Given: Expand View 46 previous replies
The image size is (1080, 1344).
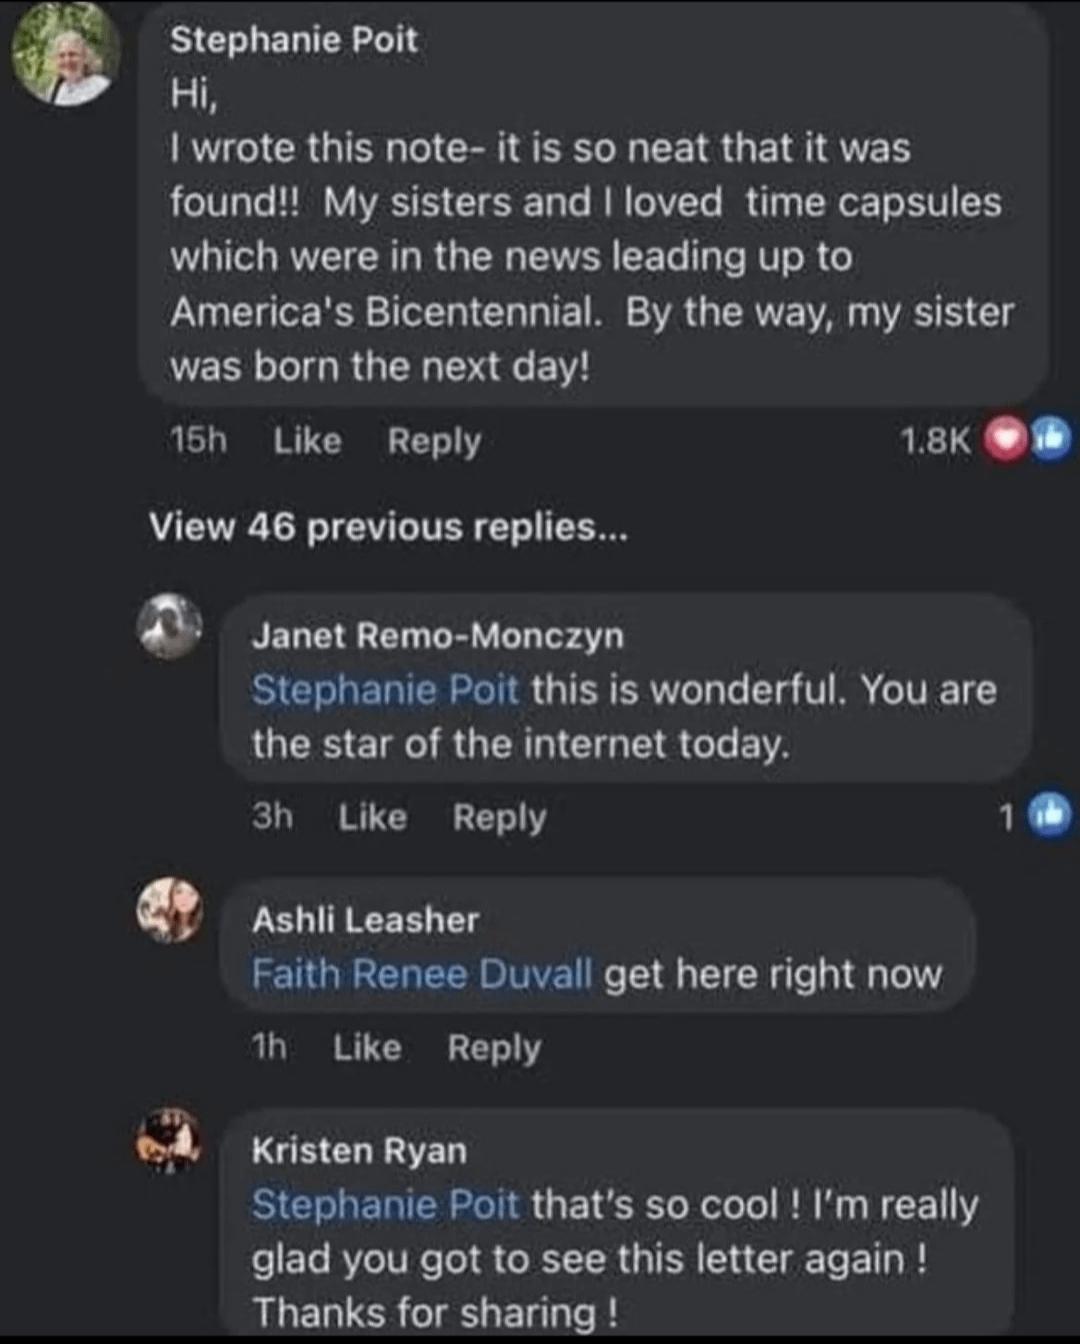Looking at the screenshot, I should 388,526.
